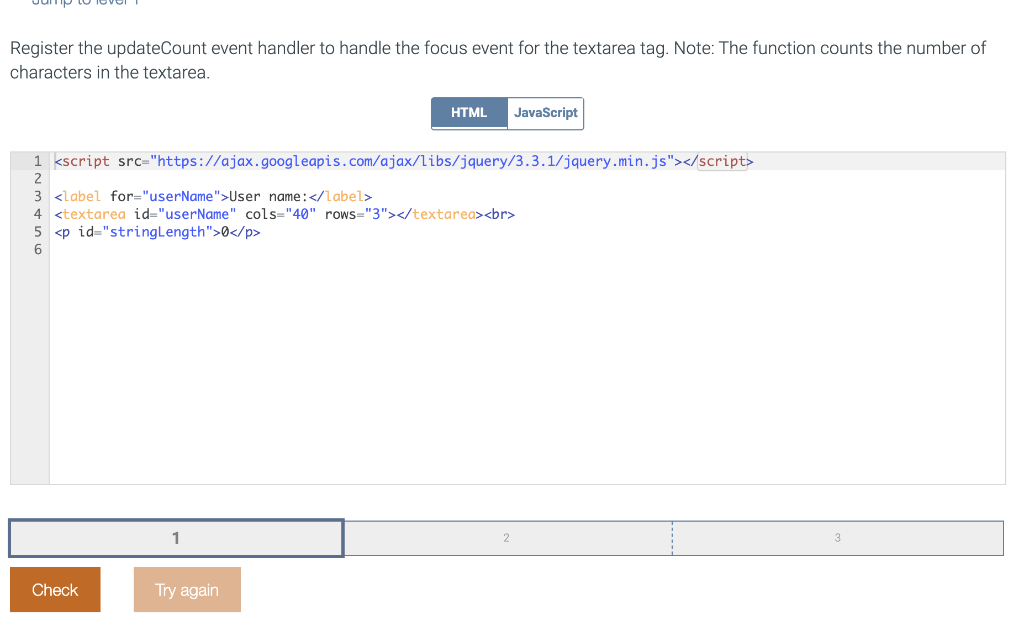Click line 1 containing the jQuery script tag
The image size is (1024, 641).
click(300, 160)
